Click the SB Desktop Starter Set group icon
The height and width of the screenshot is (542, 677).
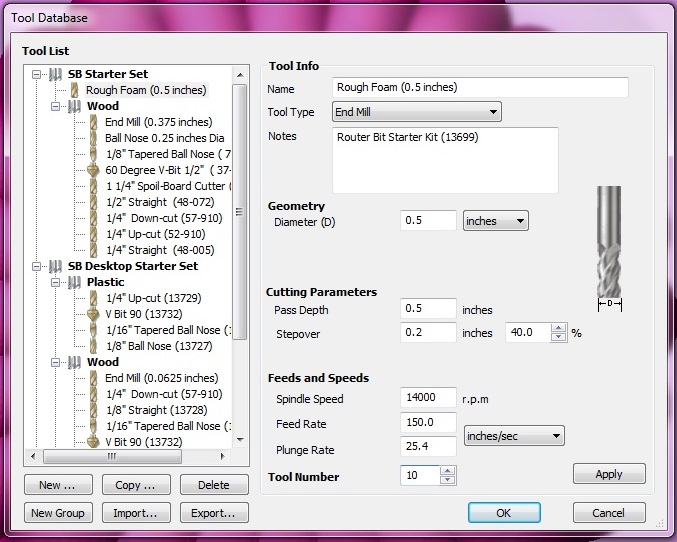click(x=55, y=266)
